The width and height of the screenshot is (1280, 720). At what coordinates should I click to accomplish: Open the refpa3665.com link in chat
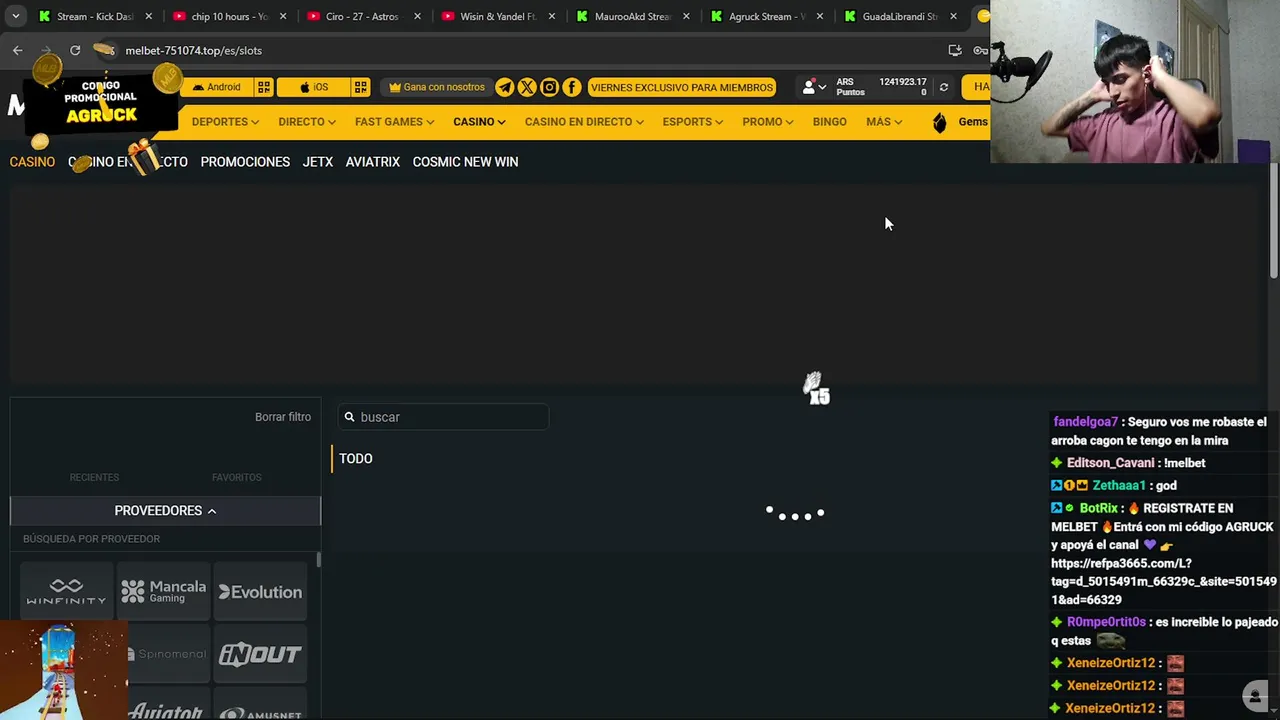coord(1164,581)
